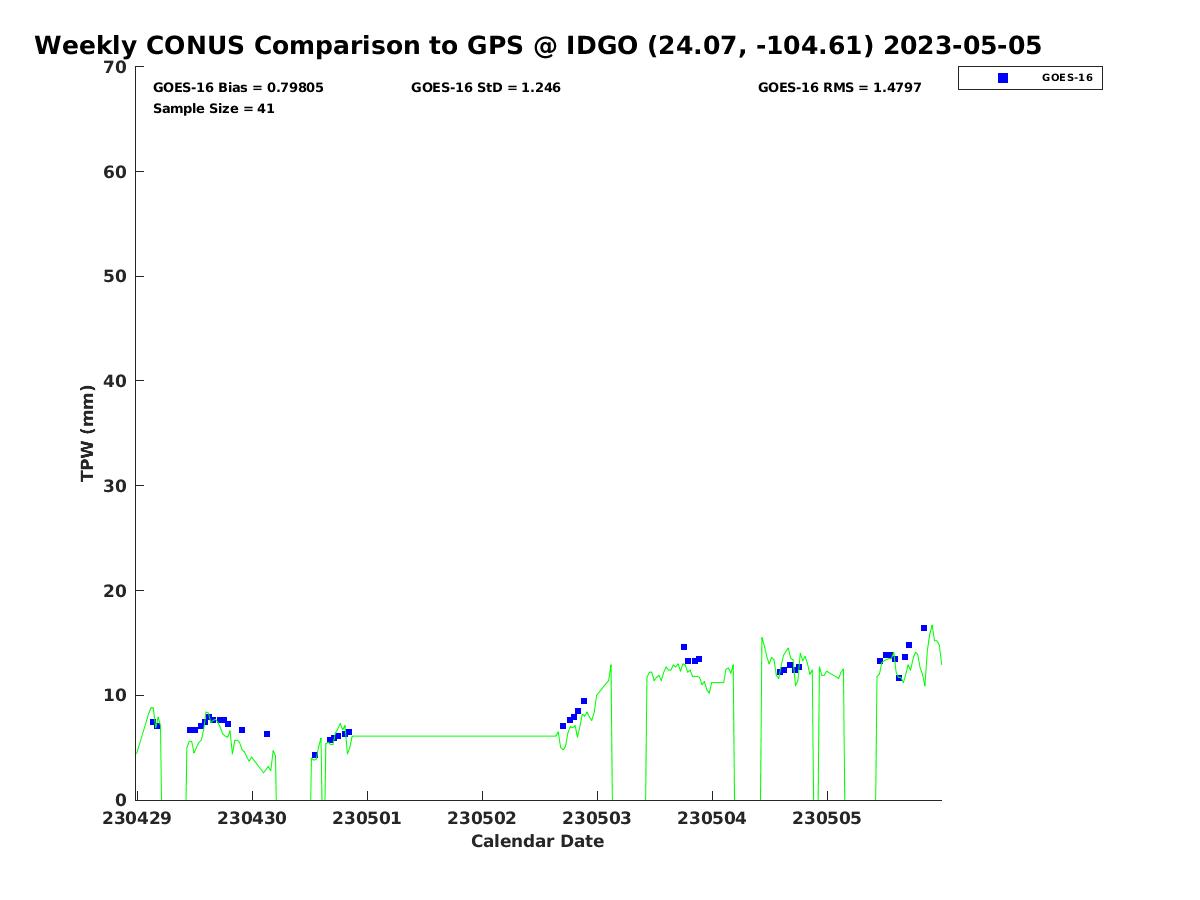Click the highest blue GOES-16 data point

[924, 628]
